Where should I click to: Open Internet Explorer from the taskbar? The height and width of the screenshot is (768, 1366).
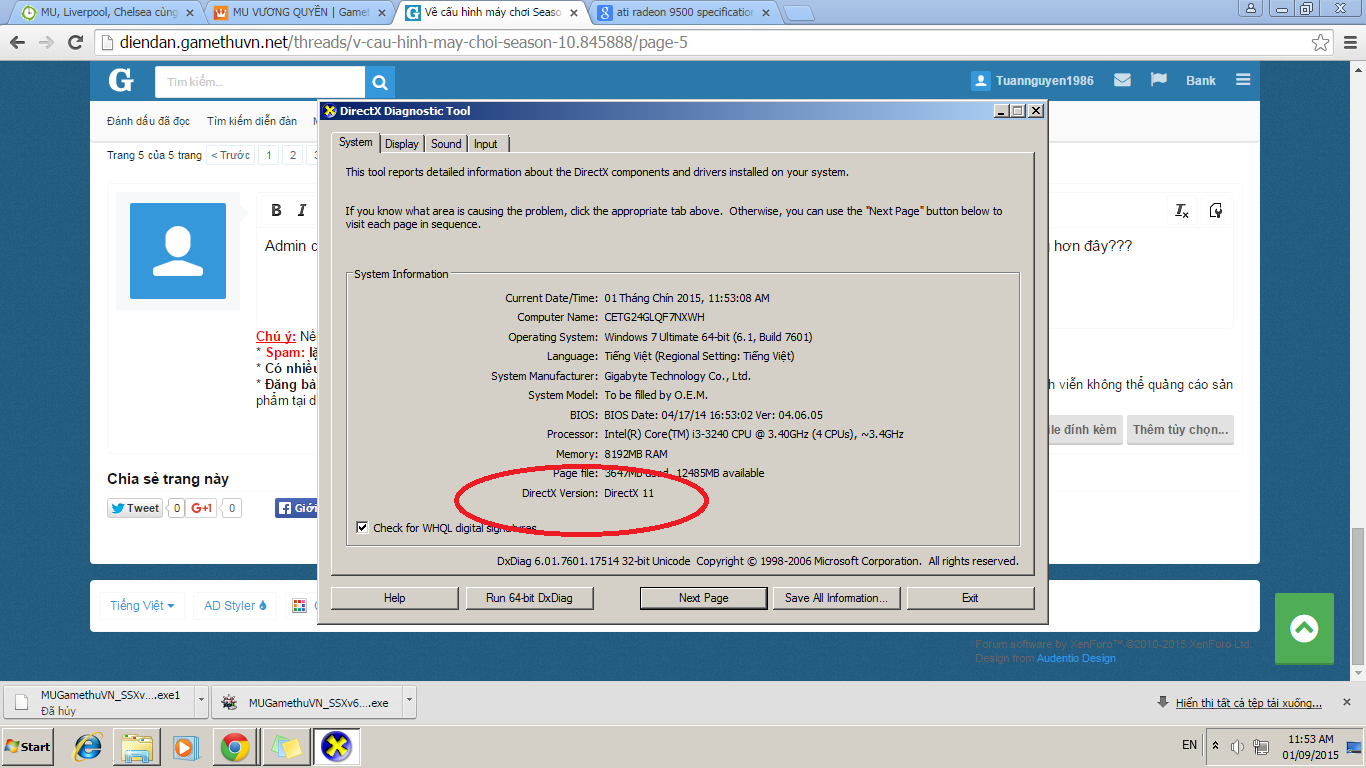pyautogui.click(x=88, y=747)
